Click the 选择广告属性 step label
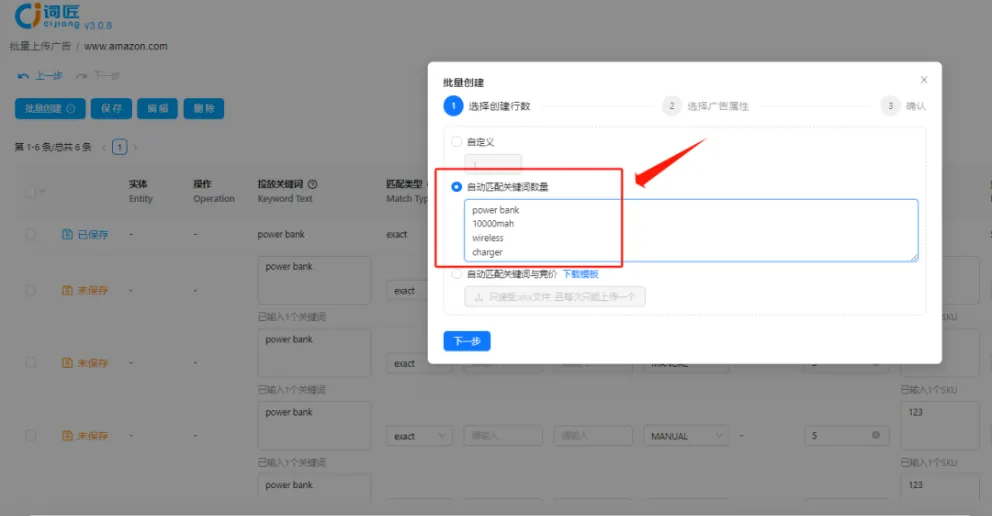This screenshot has width=993, height=516. pos(718,106)
